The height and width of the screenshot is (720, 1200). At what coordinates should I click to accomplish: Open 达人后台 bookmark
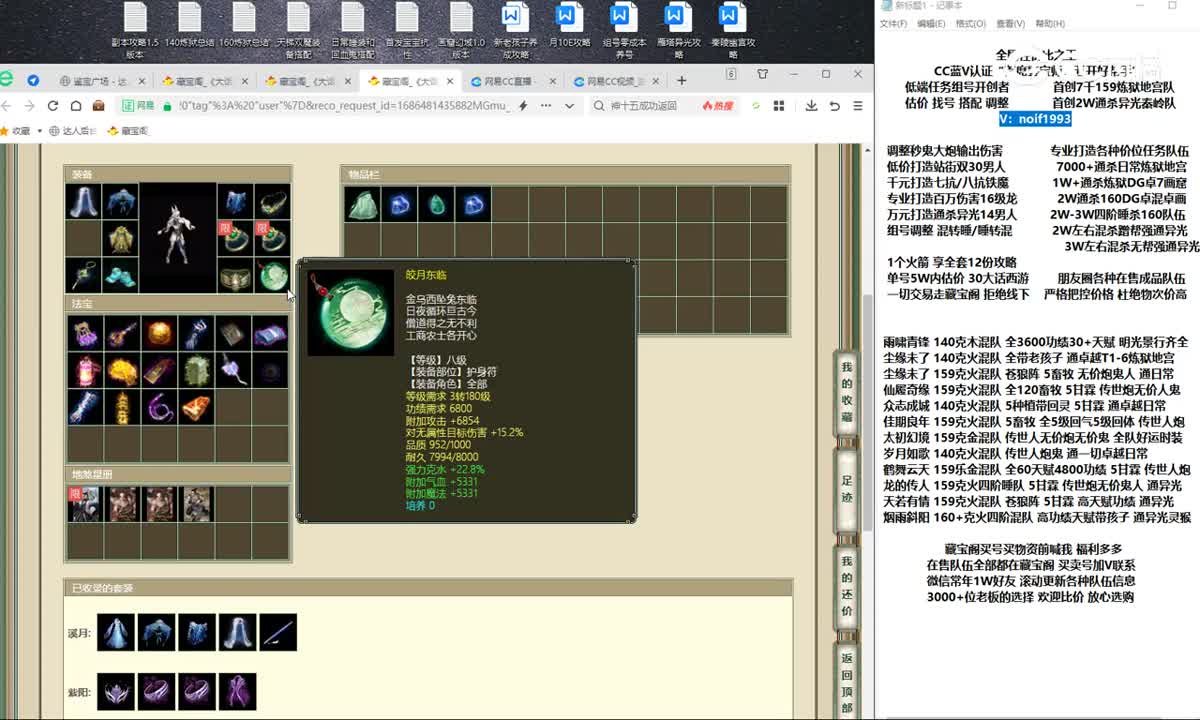point(72,131)
